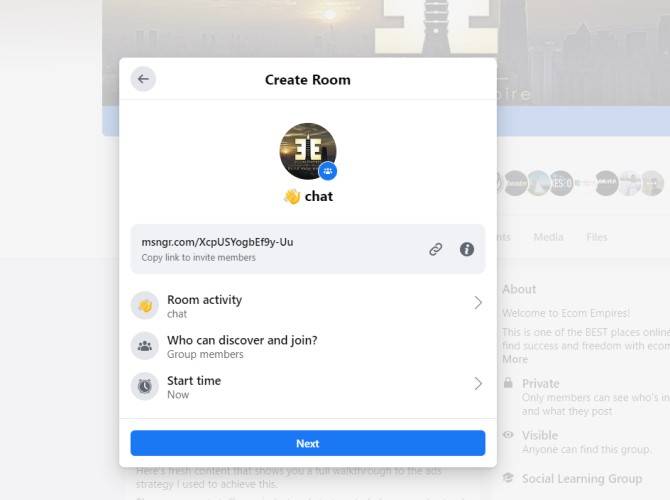Click the people icon for discover and join
Image resolution: width=670 pixels, height=500 pixels.
coord(145,346)
